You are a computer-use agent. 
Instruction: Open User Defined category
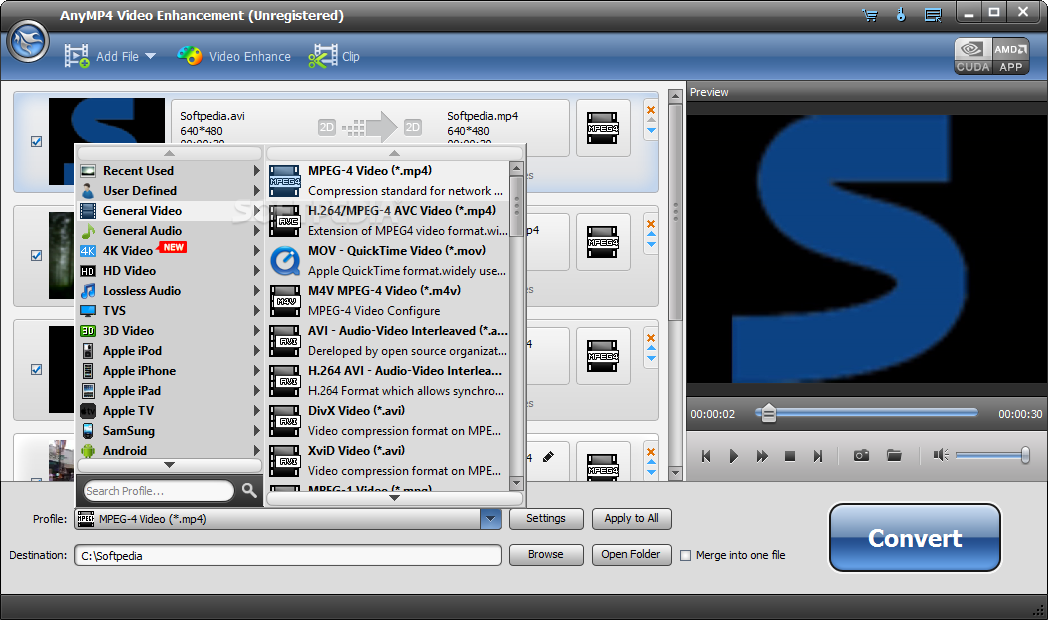[x=170, y=190]
